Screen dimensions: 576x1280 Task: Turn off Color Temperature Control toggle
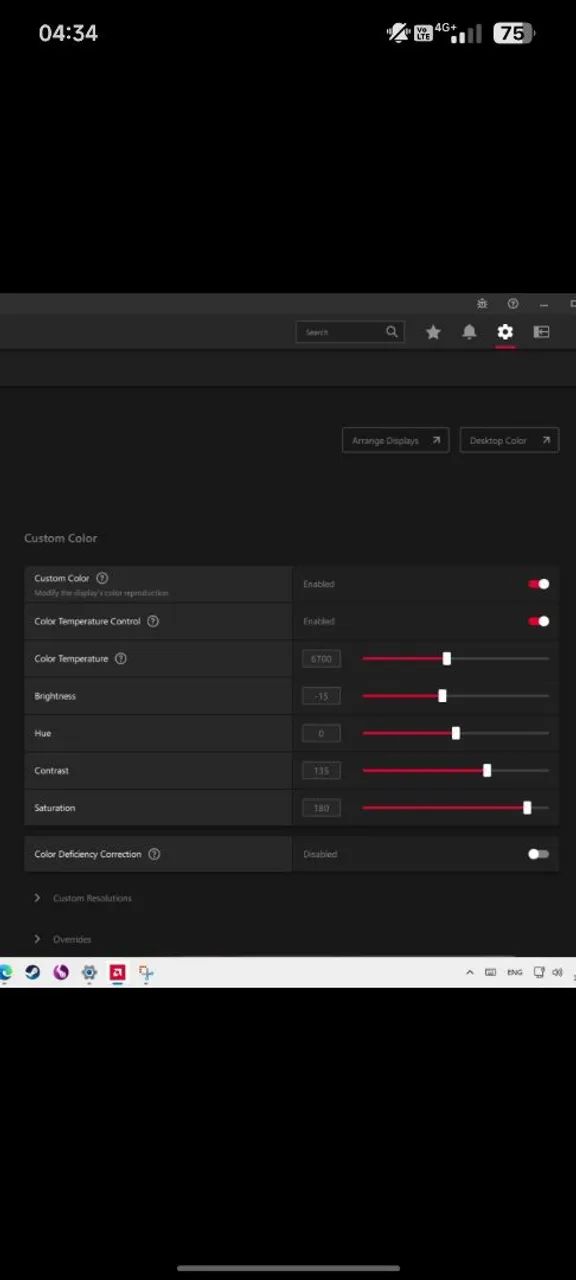click(x=539, y=621)
